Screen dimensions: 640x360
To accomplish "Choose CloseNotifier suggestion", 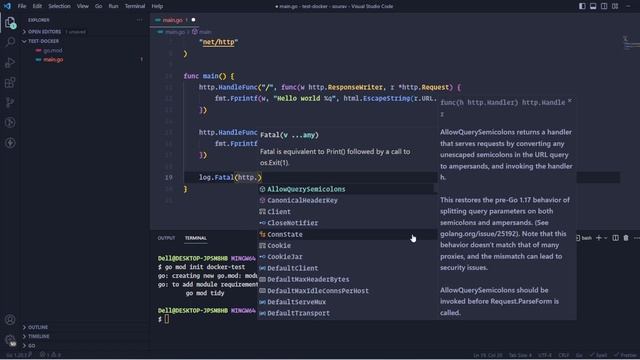I will tap(347, 223).
